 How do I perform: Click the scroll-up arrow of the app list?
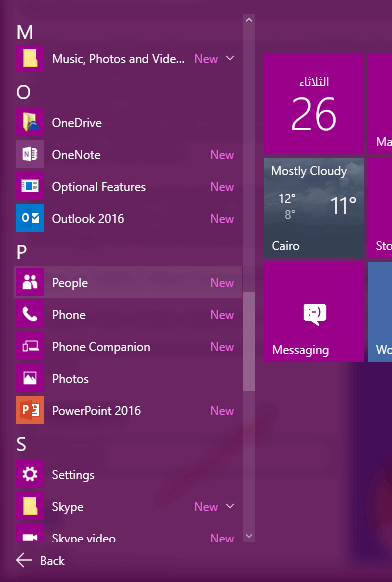point(249,20)
